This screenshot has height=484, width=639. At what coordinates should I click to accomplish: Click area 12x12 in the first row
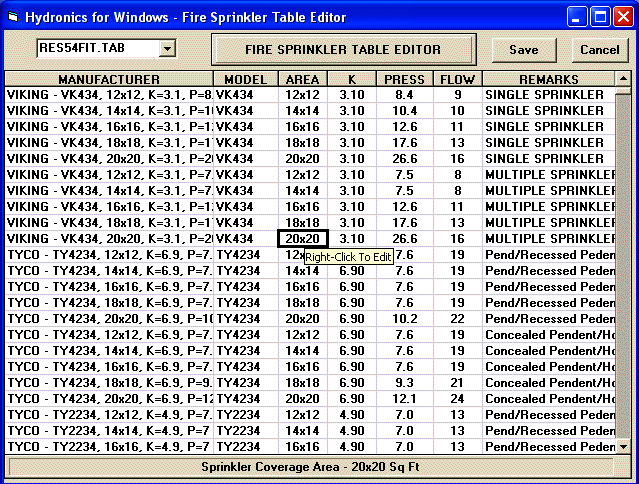[302, 95]
